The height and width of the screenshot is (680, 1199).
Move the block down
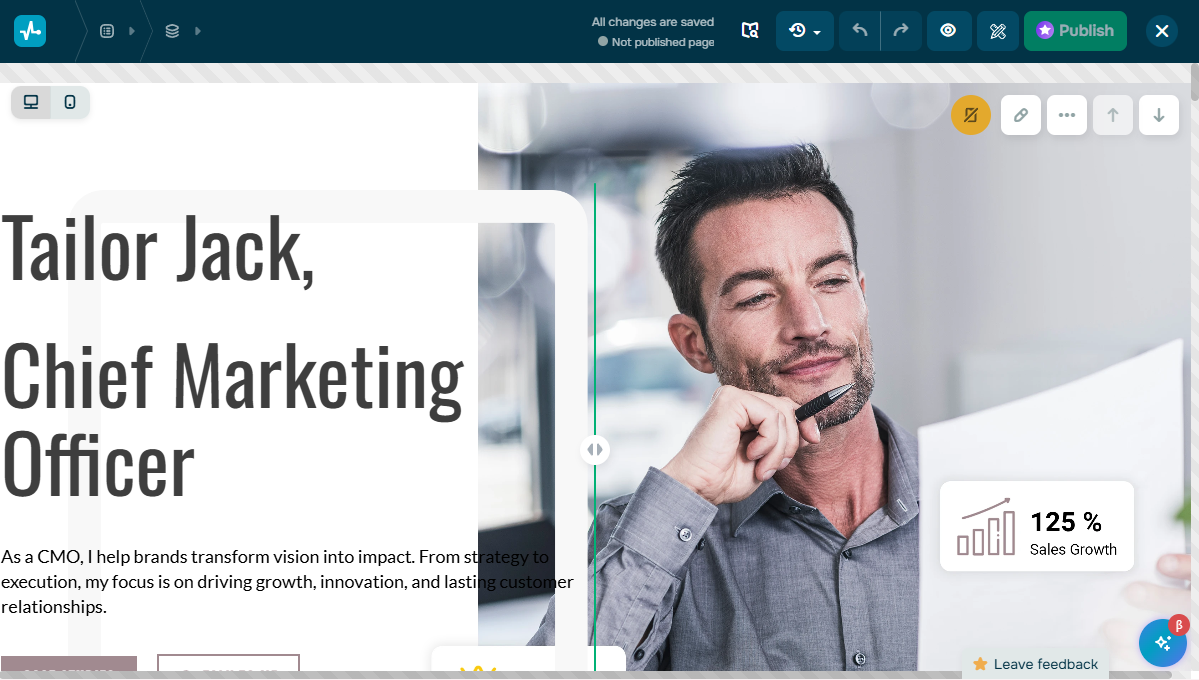click(1158, 116)
